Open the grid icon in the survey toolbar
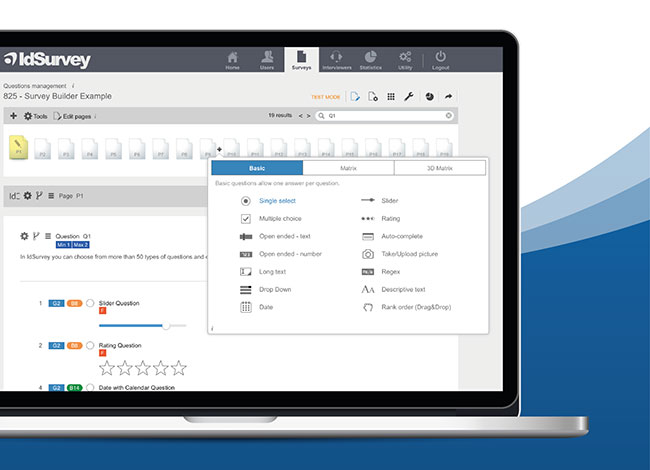The width and height of the screenshot is (650, 470). click(391, 97)
